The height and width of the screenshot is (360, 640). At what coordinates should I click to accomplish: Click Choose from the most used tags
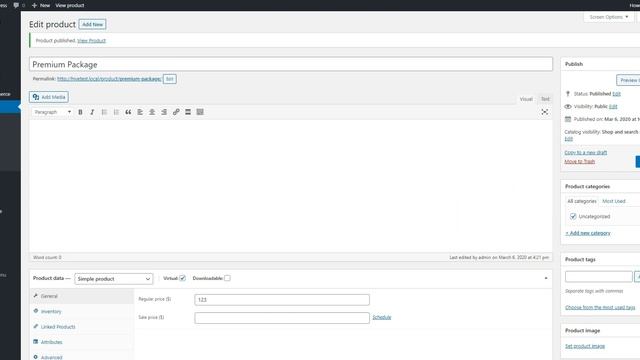[600, 307]
